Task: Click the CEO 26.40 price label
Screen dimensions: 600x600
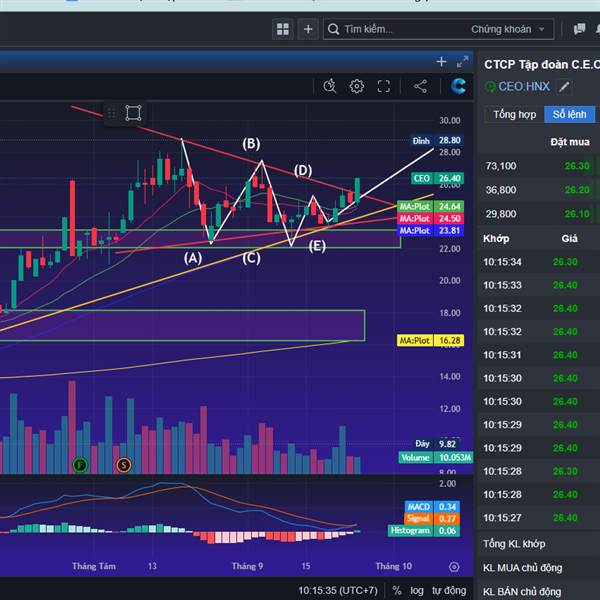Action: 437,178
